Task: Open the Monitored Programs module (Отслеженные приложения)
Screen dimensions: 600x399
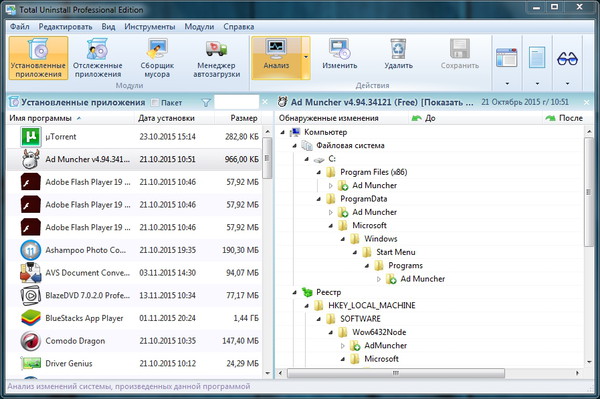Action: [x=97, y=58]
